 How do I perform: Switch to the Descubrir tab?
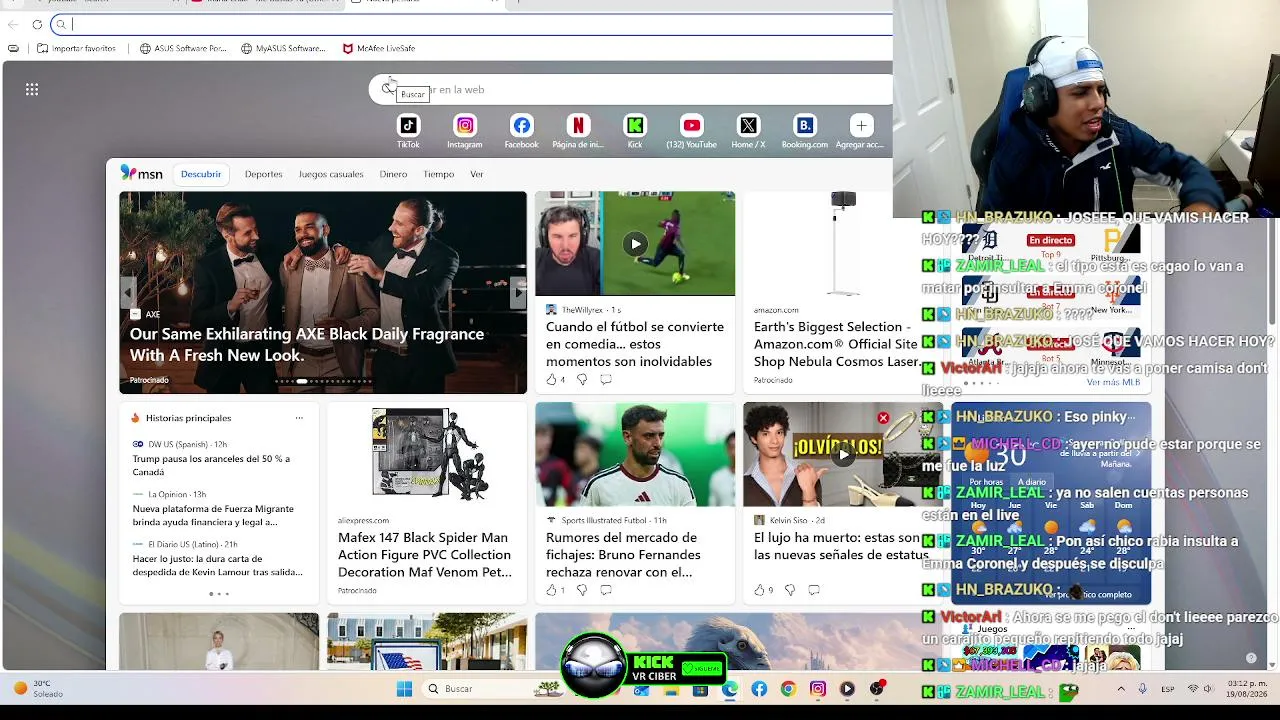coord(201,174)
